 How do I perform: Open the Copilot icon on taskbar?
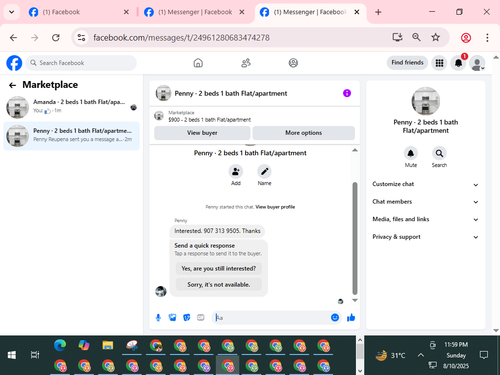click(x=84, y=345)
